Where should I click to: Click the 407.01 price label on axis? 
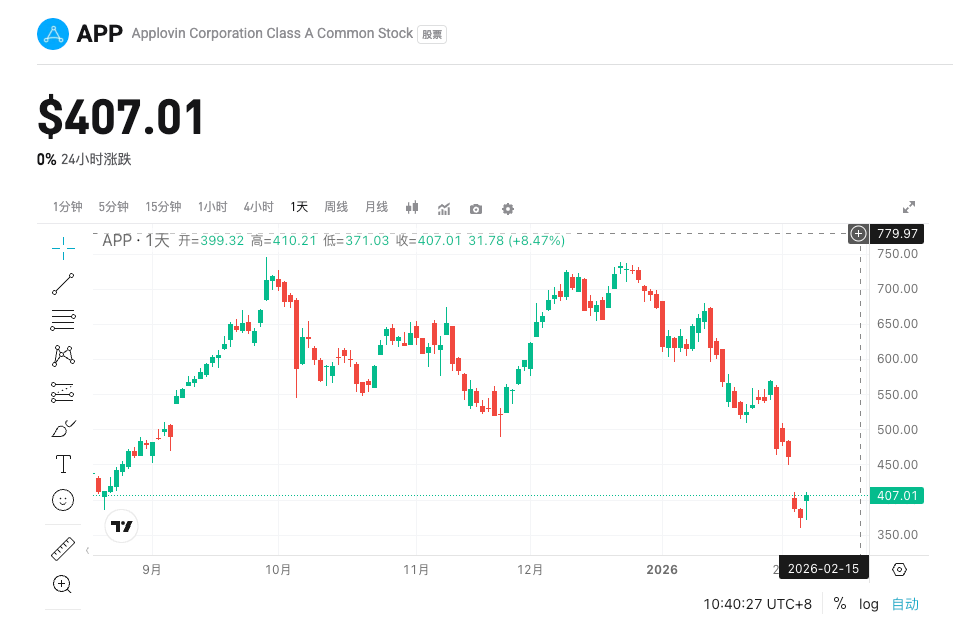[896, 495]
